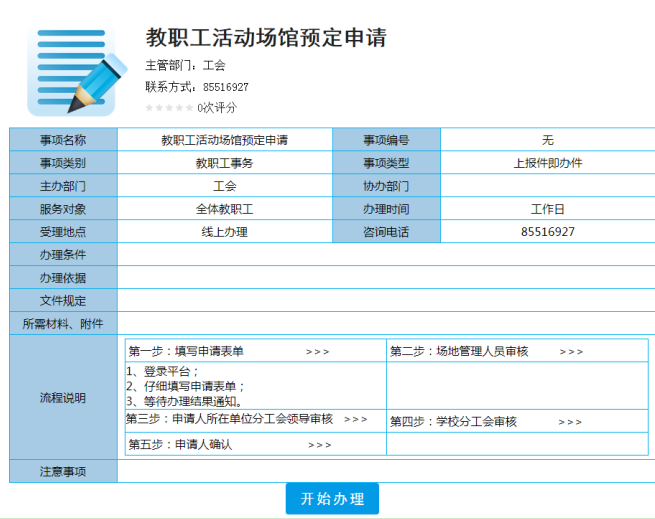Expand 第一步 填写申请表单 arrows
This screenshot has height=519, width=655.
(x=317, y=352)
